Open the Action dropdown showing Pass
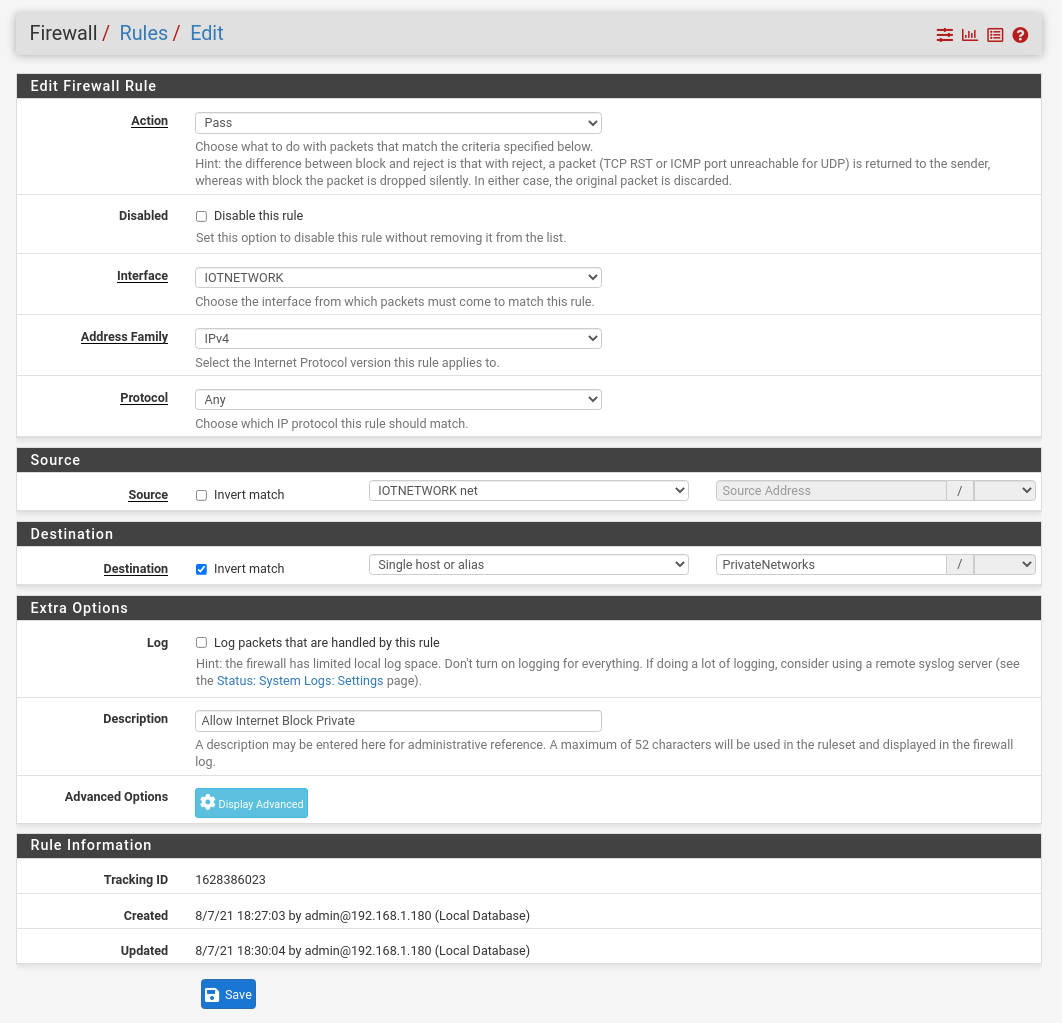 [398, 122]
